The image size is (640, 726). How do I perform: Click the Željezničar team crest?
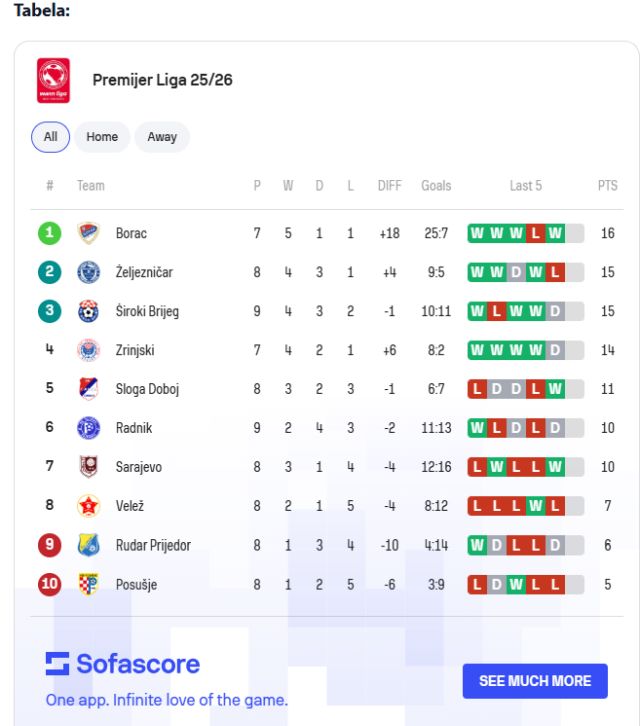click(89, 272)
